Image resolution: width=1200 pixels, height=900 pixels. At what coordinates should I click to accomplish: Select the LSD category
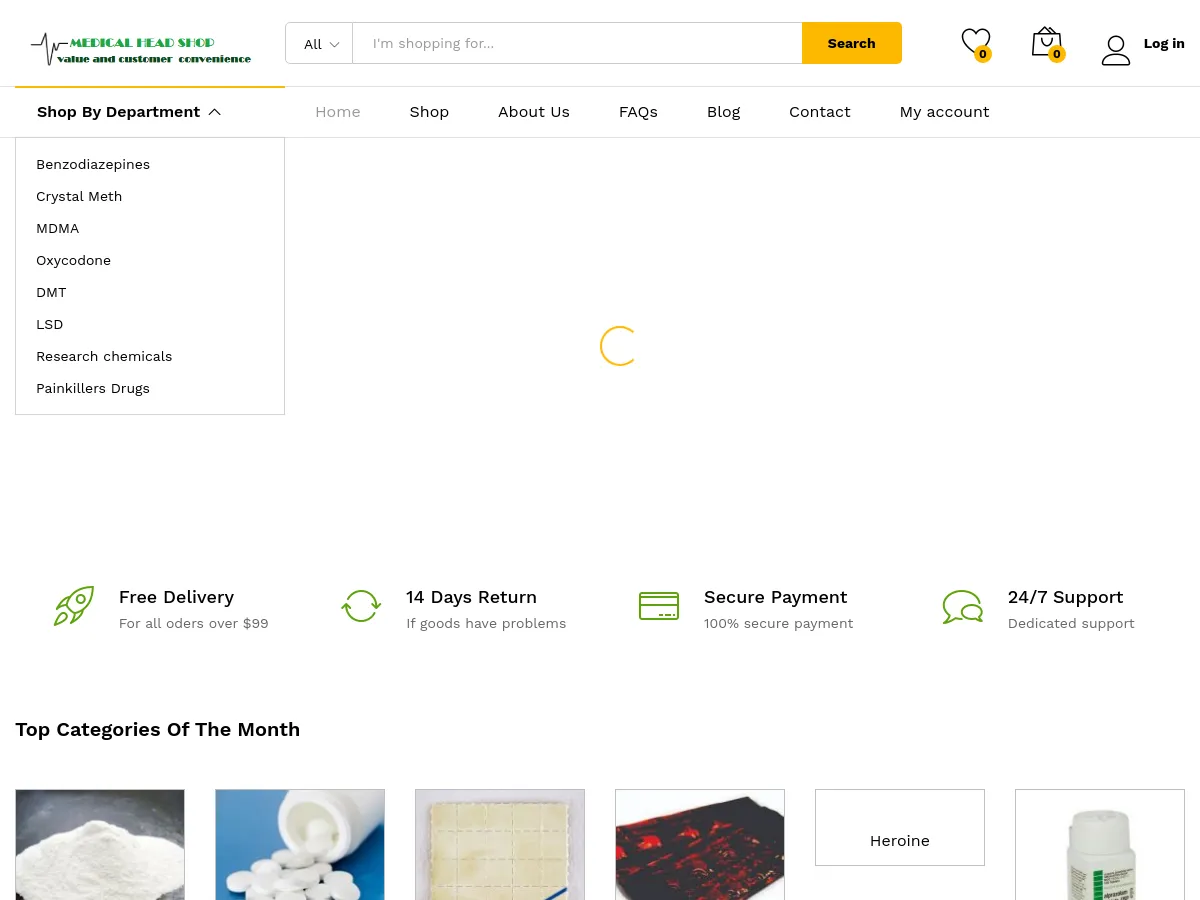[x=49, y=324]
